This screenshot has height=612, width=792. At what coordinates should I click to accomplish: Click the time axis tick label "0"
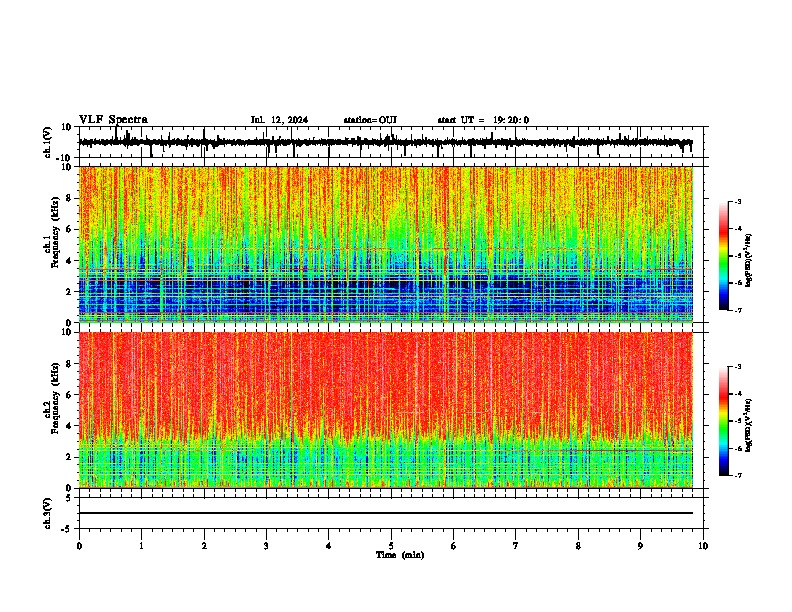(79, 546)
